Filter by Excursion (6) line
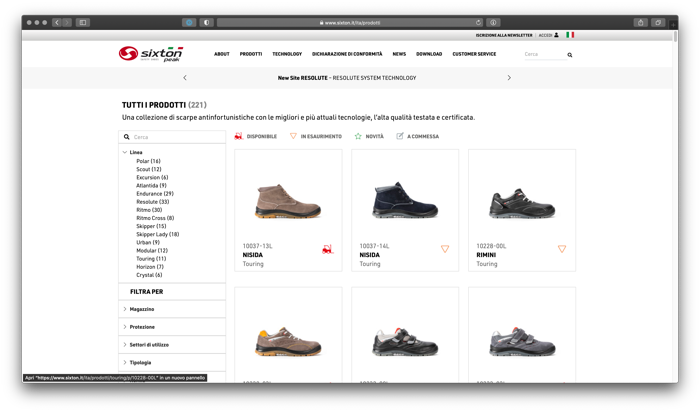 tap(152, 177)
